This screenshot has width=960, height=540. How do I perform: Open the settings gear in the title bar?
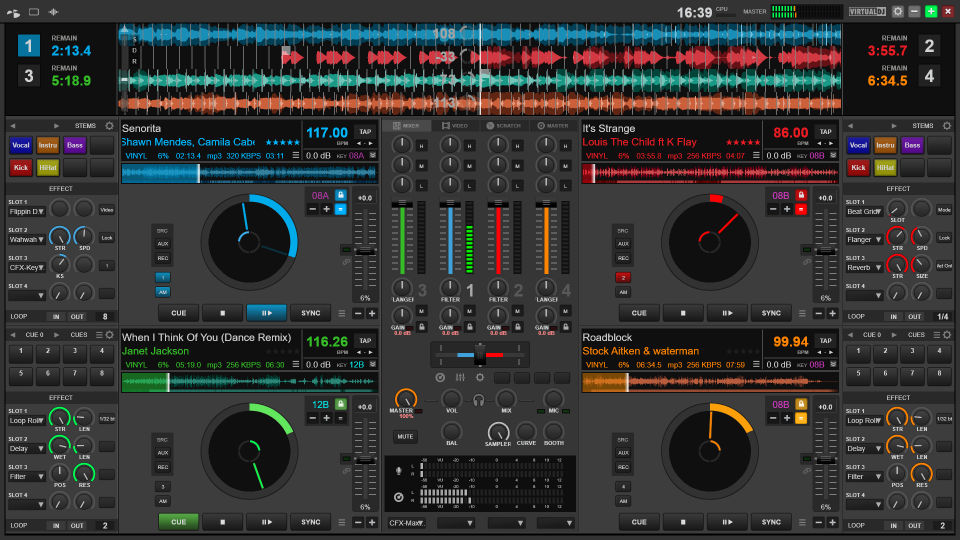[898, 12]
